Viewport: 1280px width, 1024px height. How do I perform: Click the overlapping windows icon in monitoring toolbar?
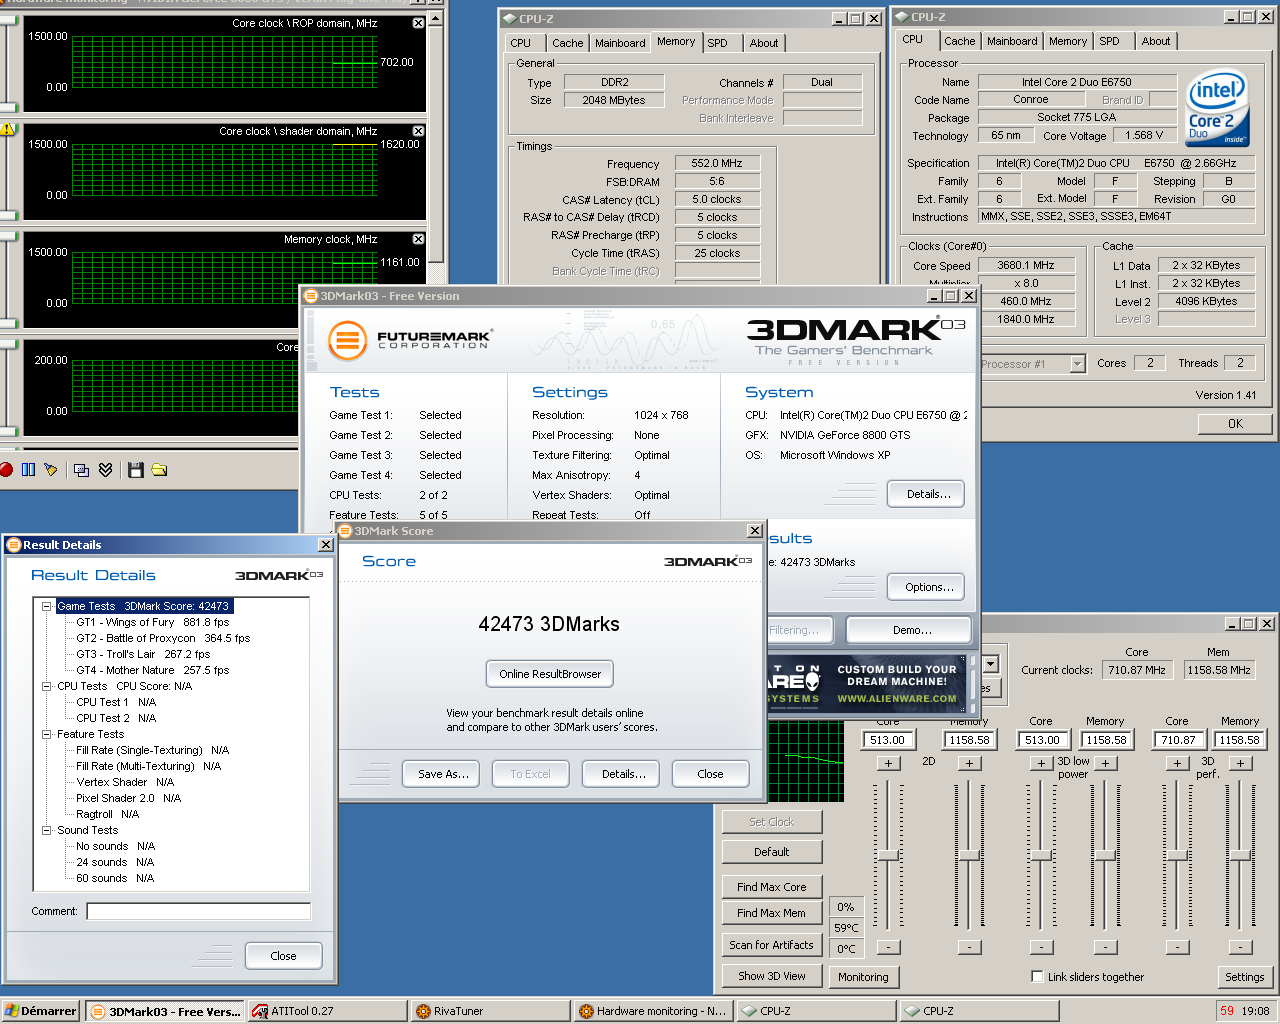point(82,470)
